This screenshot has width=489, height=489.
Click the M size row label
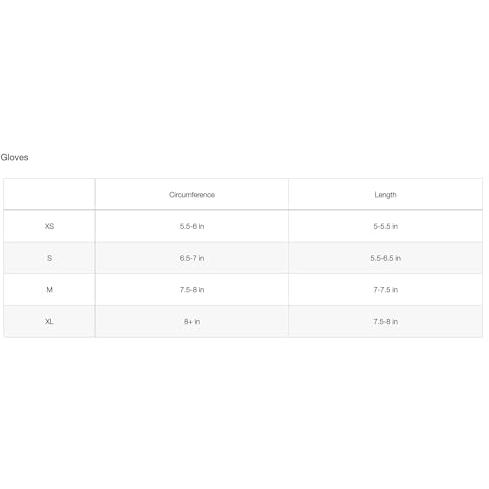pos(49,289)
